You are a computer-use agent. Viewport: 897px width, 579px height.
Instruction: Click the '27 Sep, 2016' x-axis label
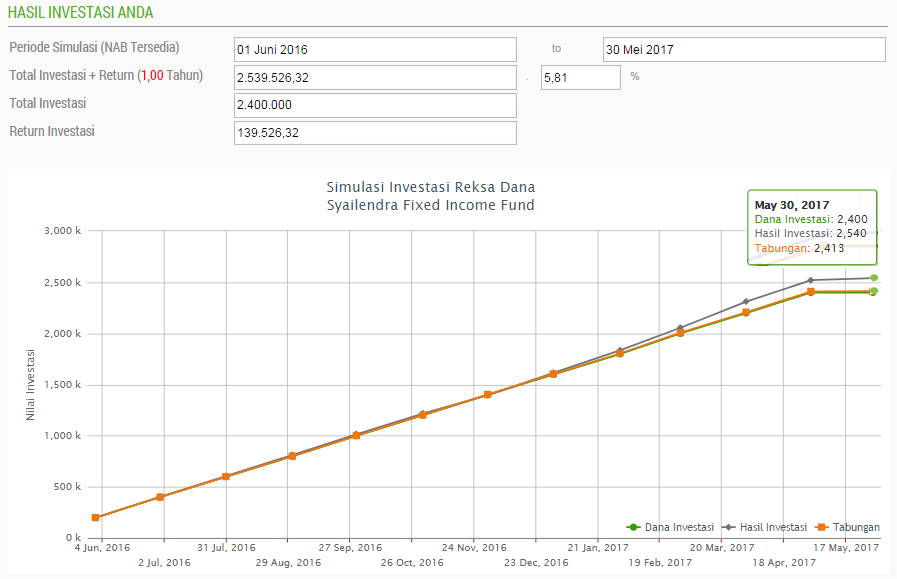350,548
